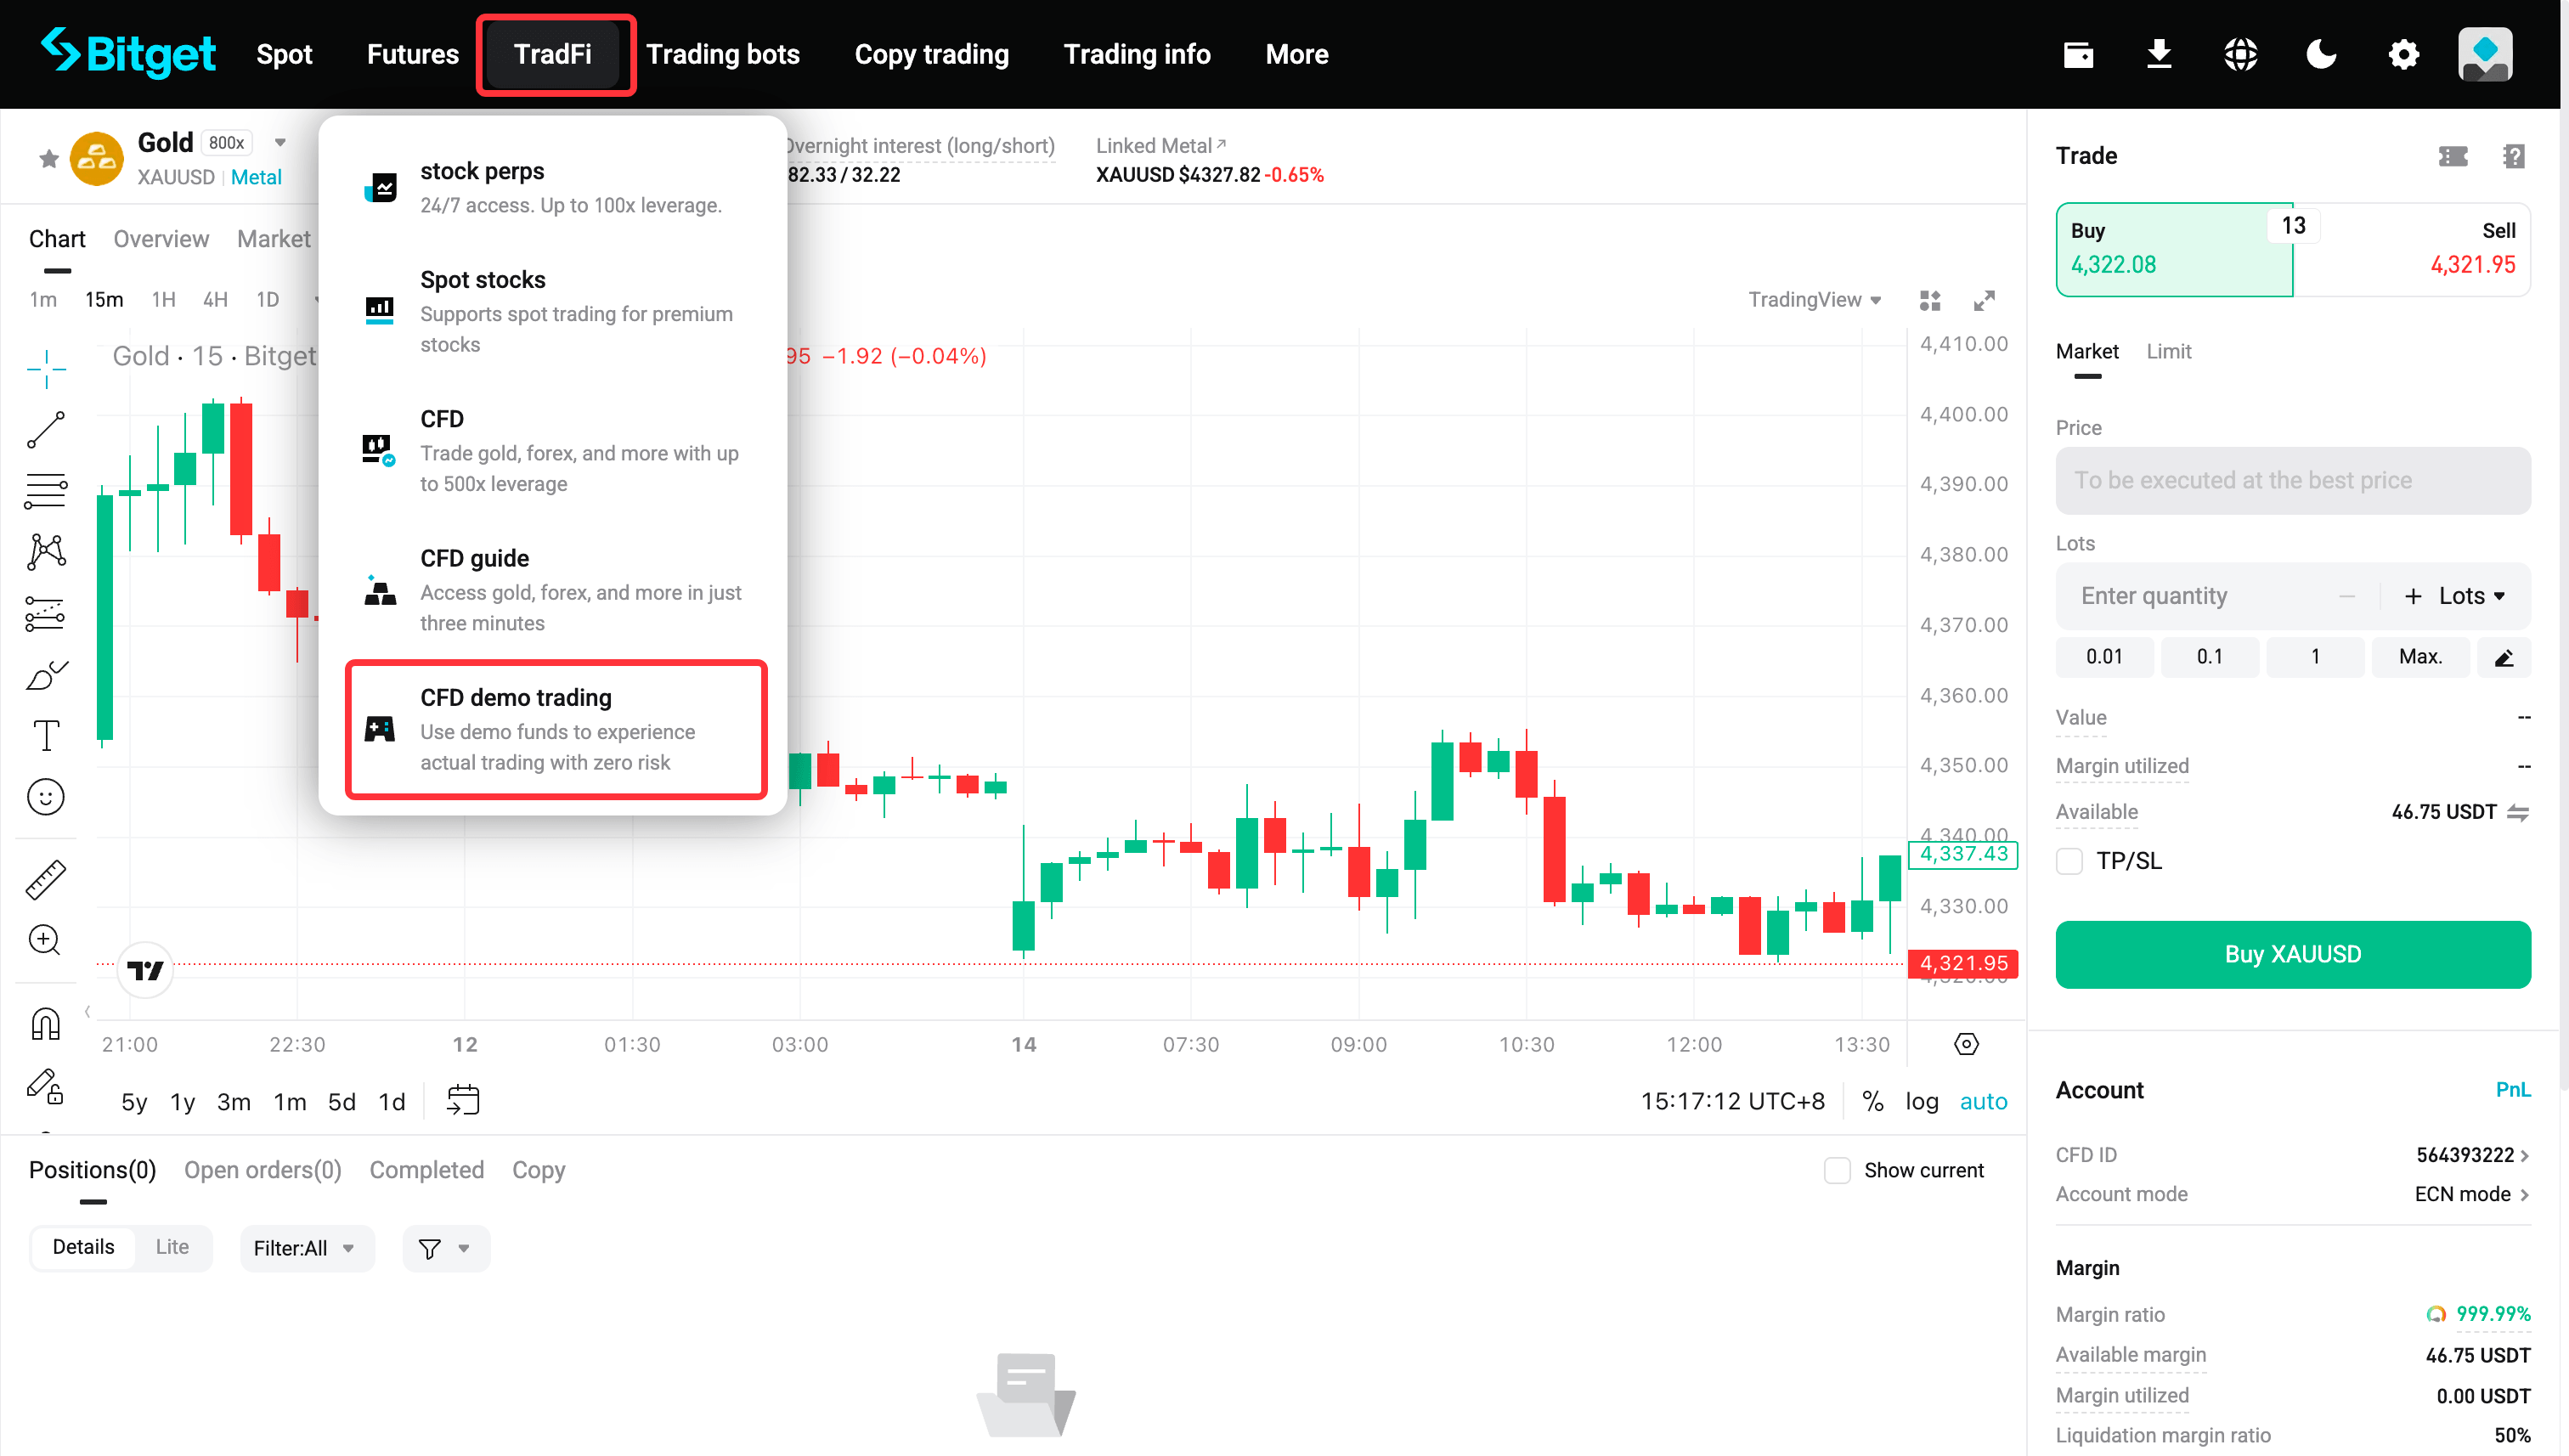
Task: Open the emoji sticker tool
Action: [46, 797]
